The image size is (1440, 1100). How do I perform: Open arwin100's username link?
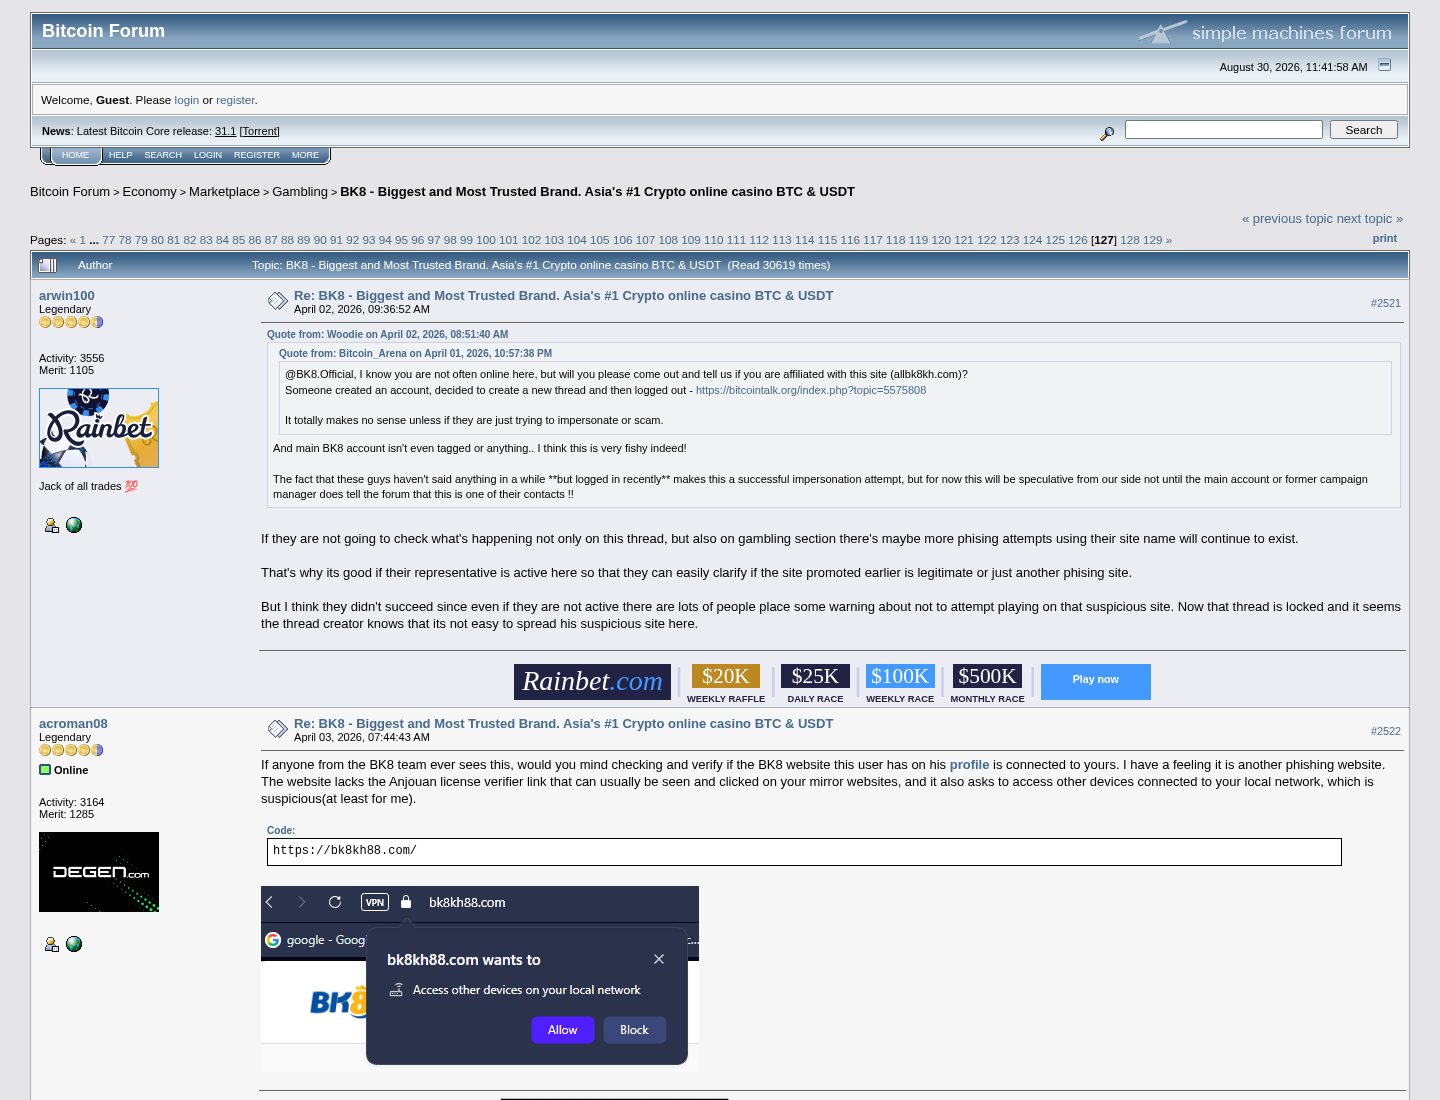67,296
